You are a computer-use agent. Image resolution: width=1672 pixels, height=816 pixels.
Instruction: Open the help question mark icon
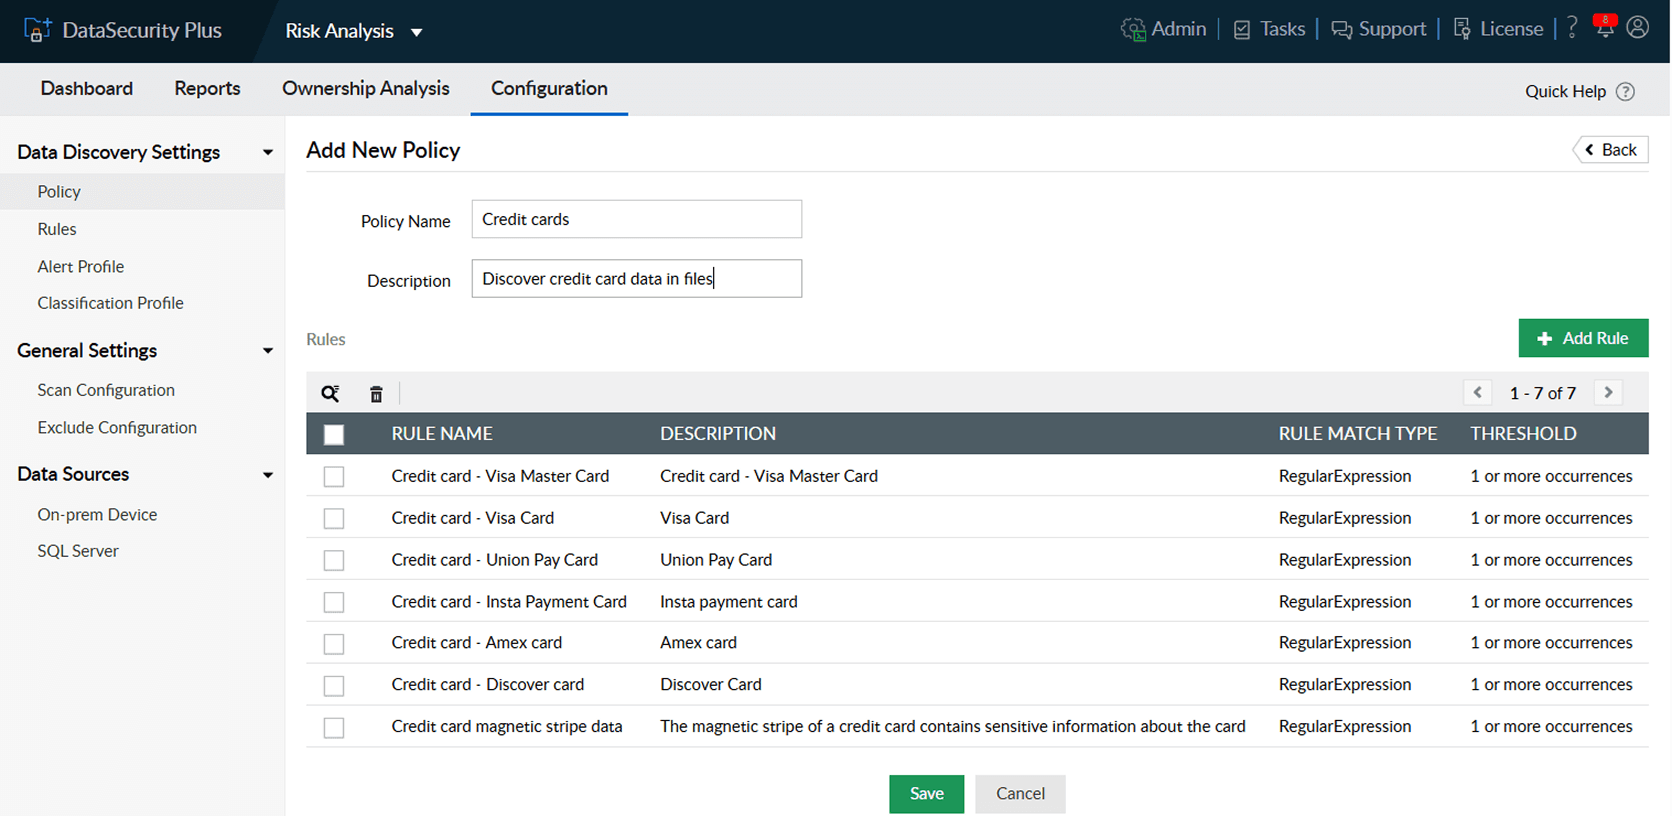[x=1572, y=28]
